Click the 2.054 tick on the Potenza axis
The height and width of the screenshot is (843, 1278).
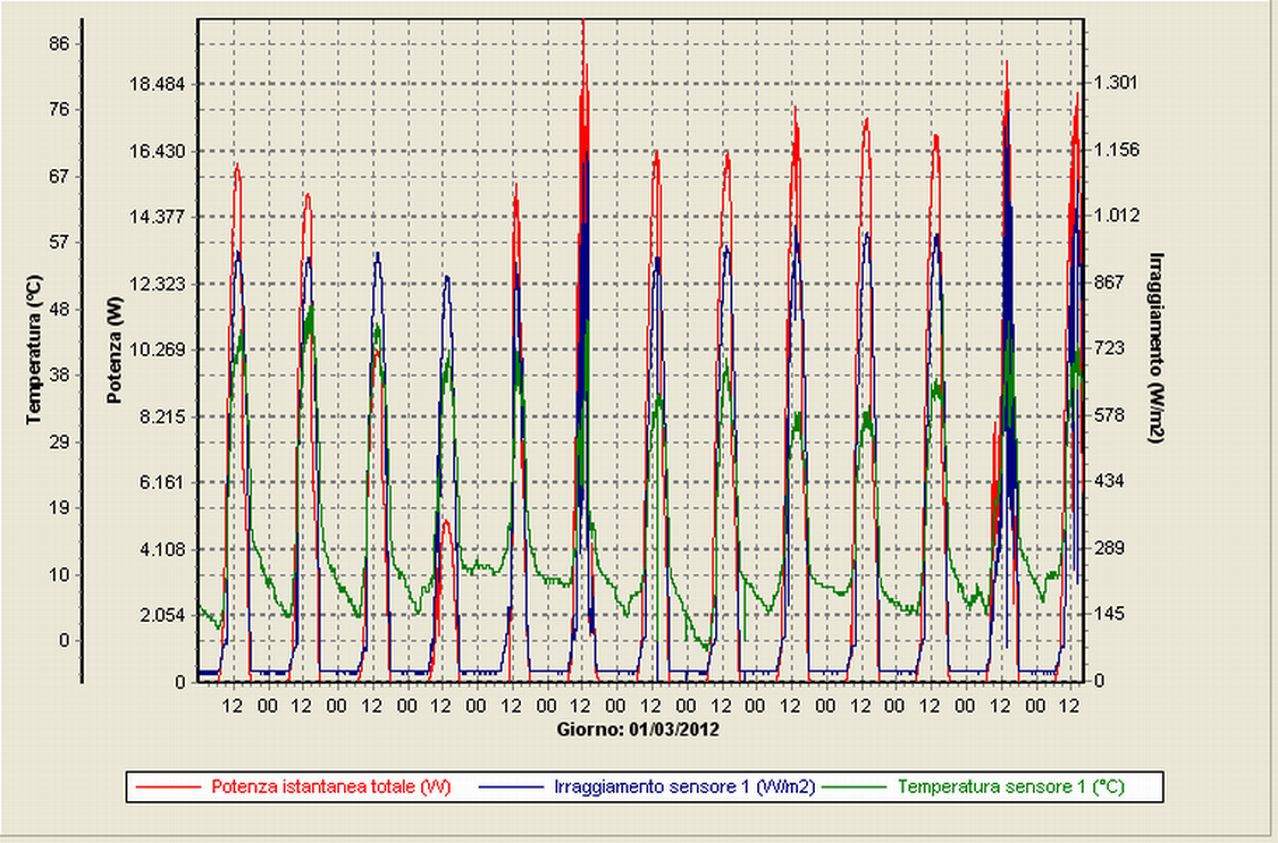tap(162, 615)
